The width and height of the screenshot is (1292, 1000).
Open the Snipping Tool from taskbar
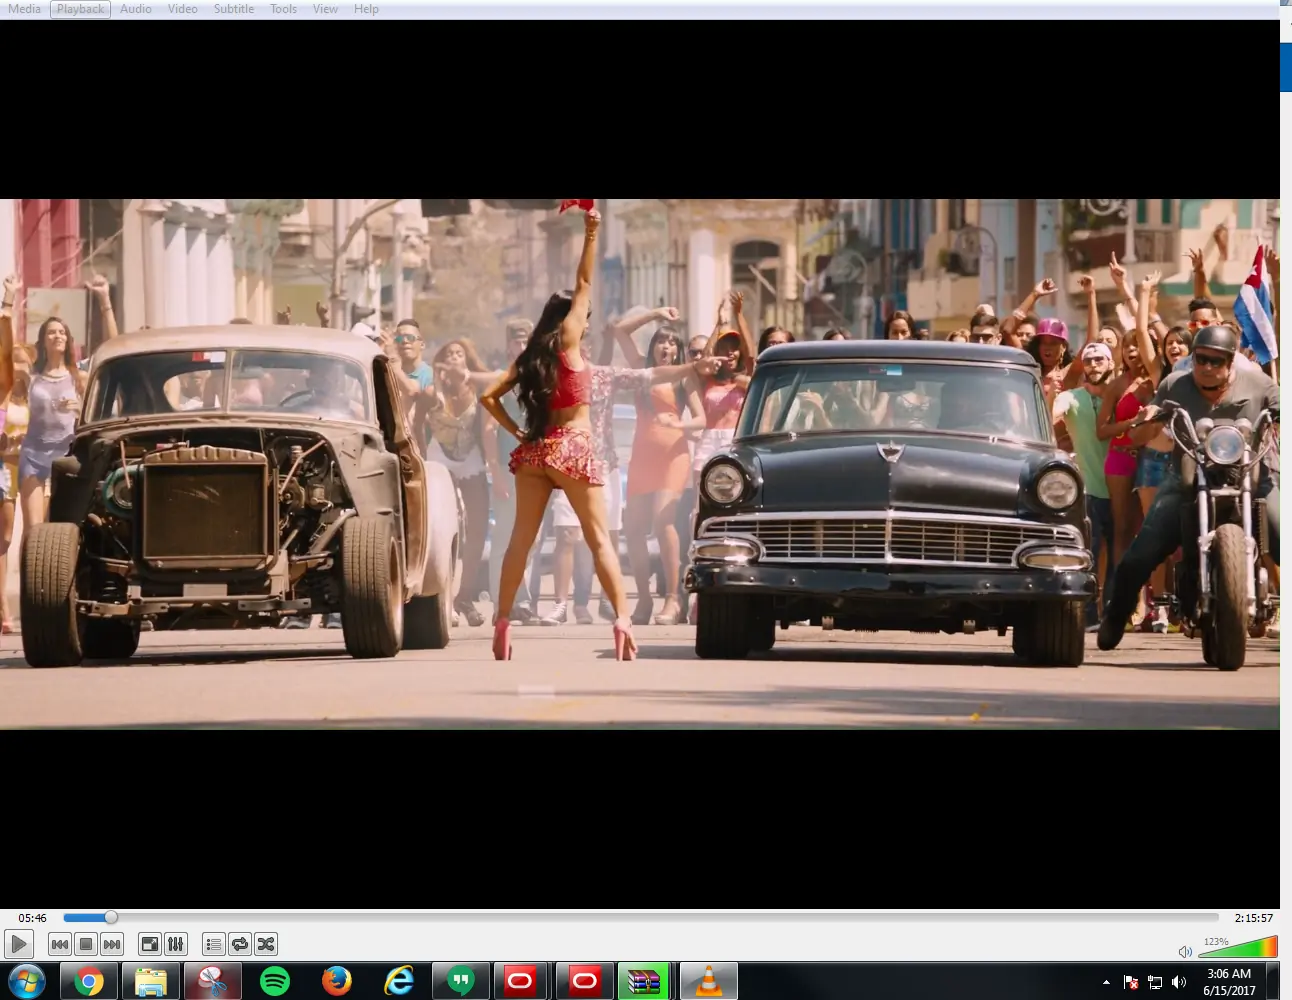213,982
